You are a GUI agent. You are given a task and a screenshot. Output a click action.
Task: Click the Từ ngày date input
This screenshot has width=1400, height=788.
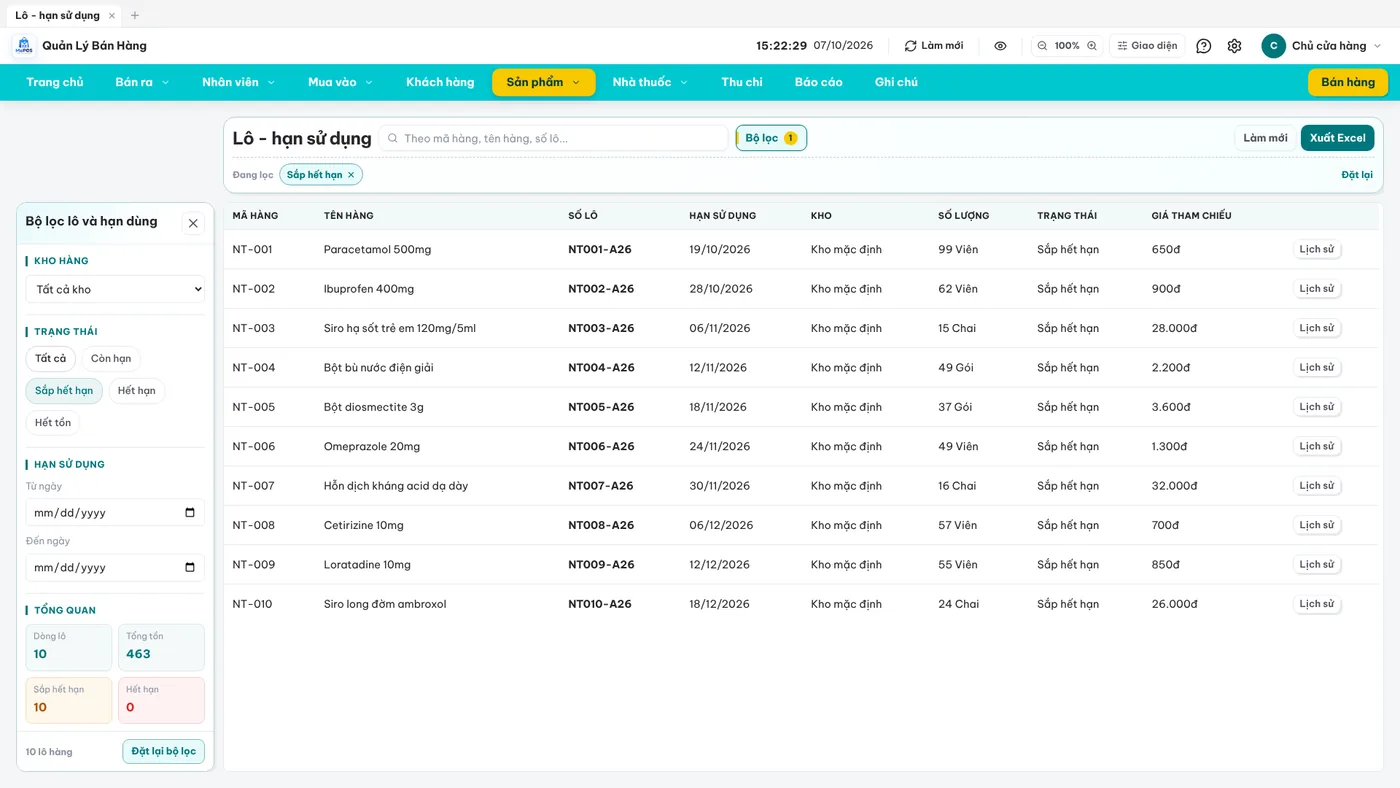[115, 513]
